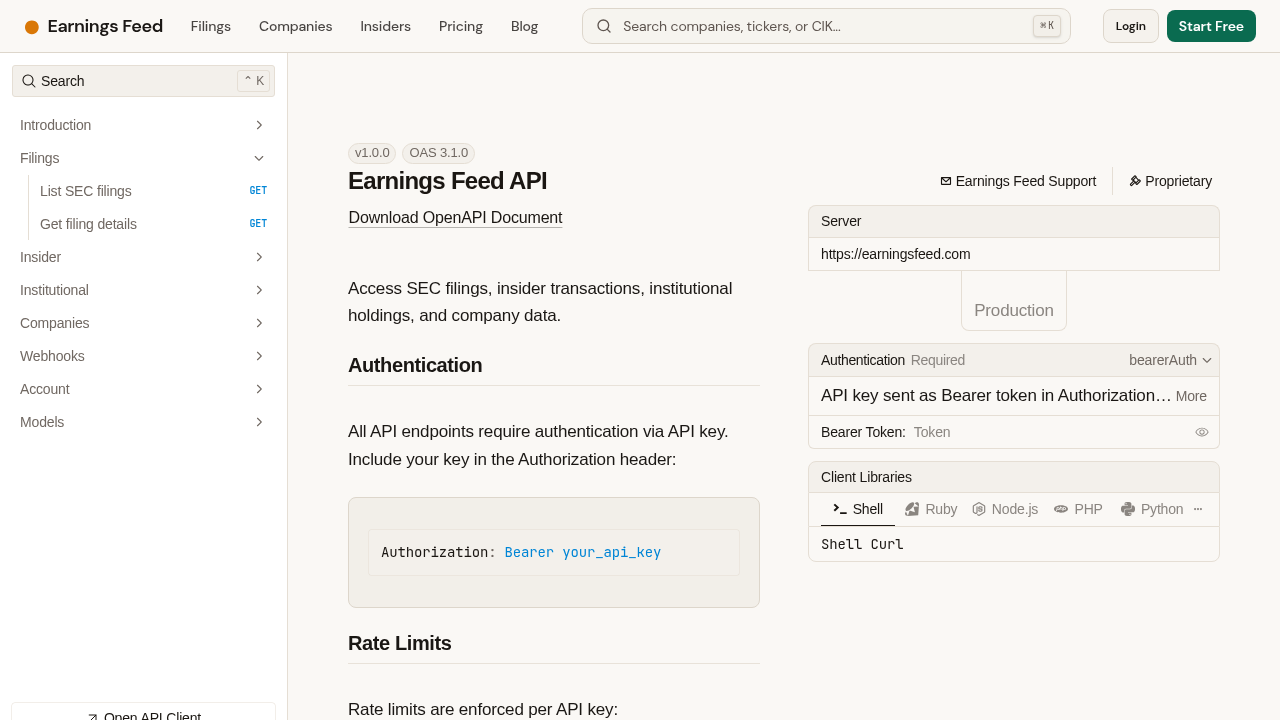Click the Earnings Feed brand name

click(x=105, y=26)
